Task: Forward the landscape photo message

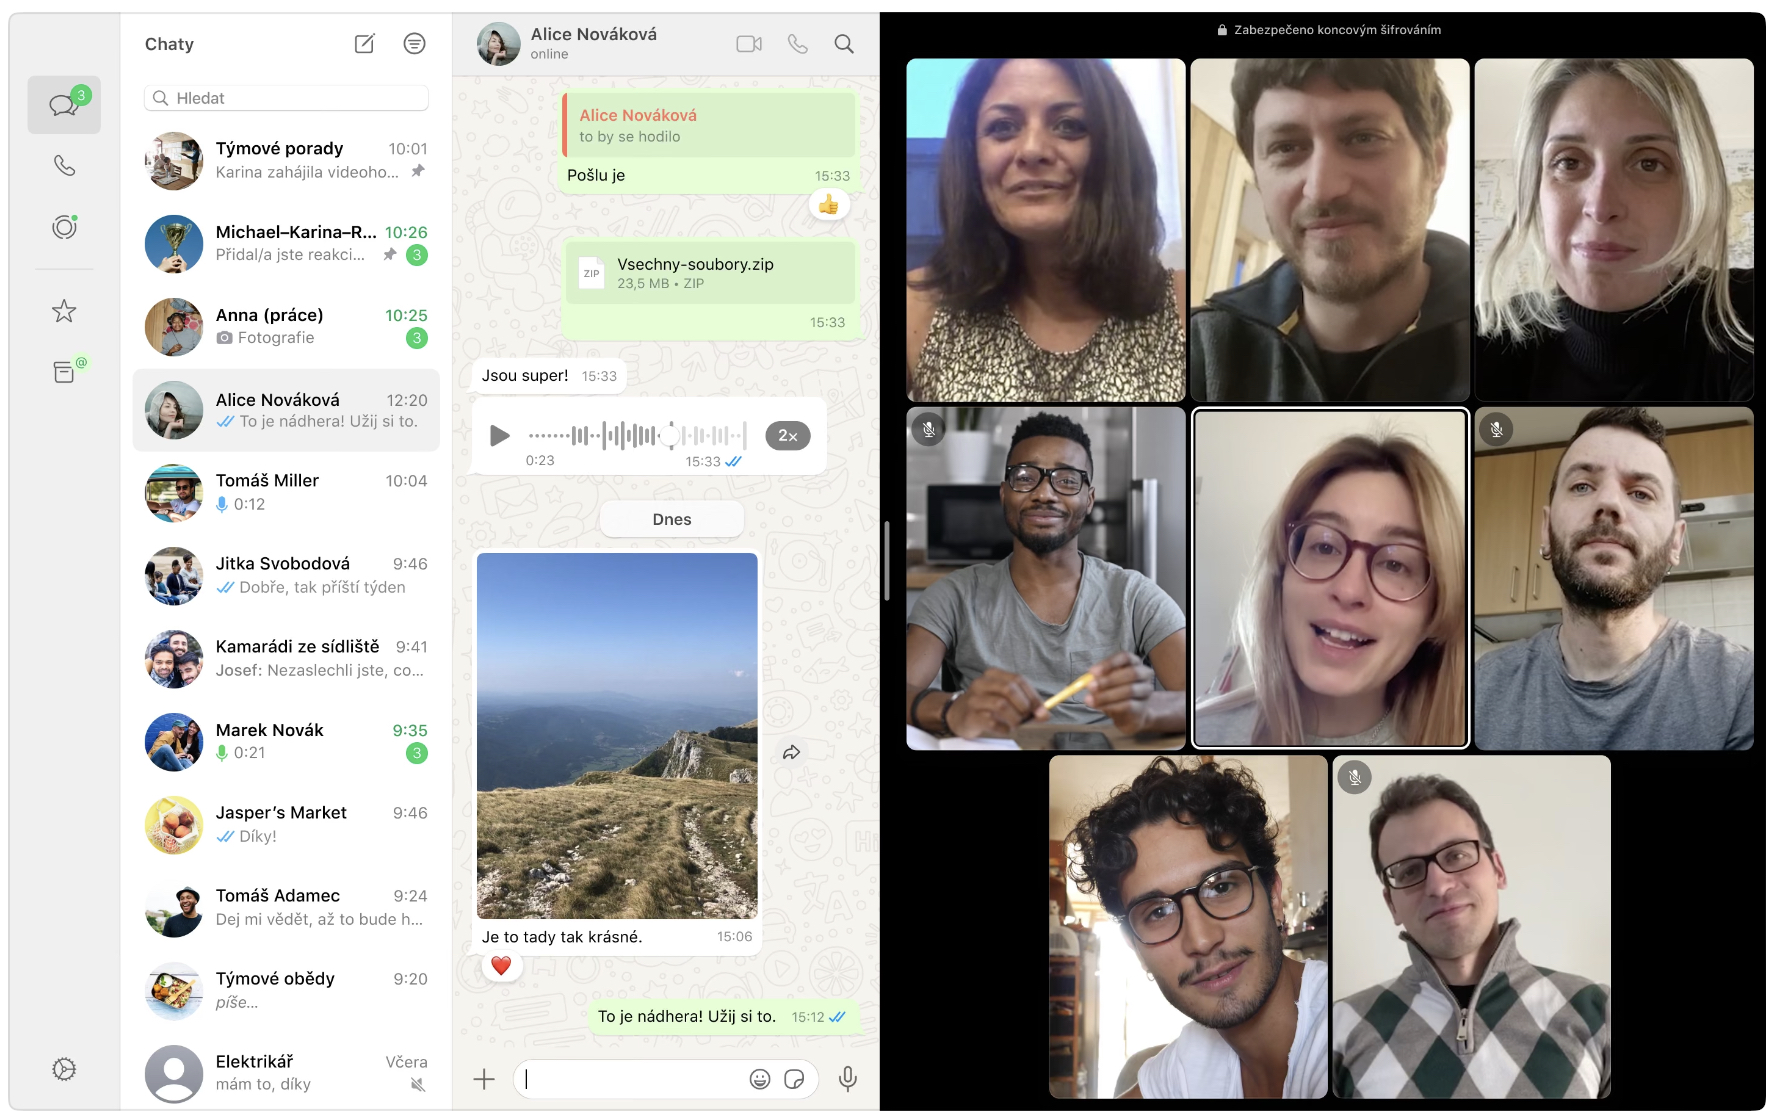Action: pyautogui.click(x=793, y=751)
